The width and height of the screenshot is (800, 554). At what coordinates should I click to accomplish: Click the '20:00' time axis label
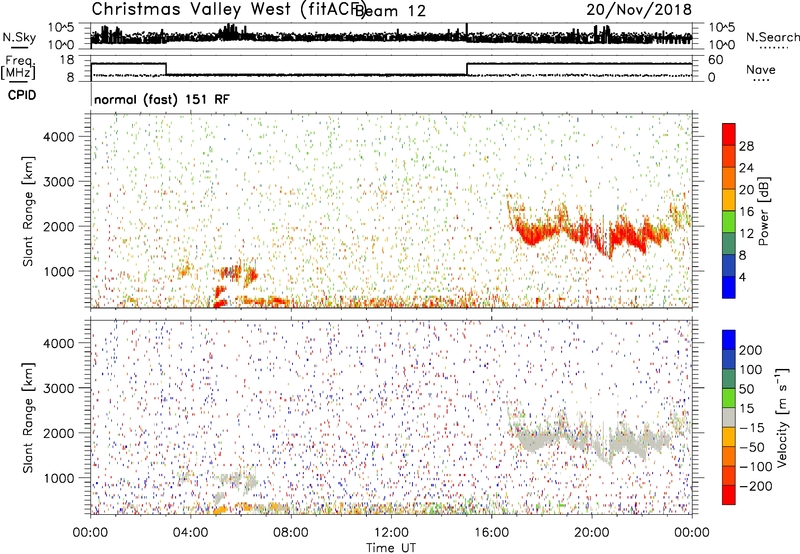(591, 533)
